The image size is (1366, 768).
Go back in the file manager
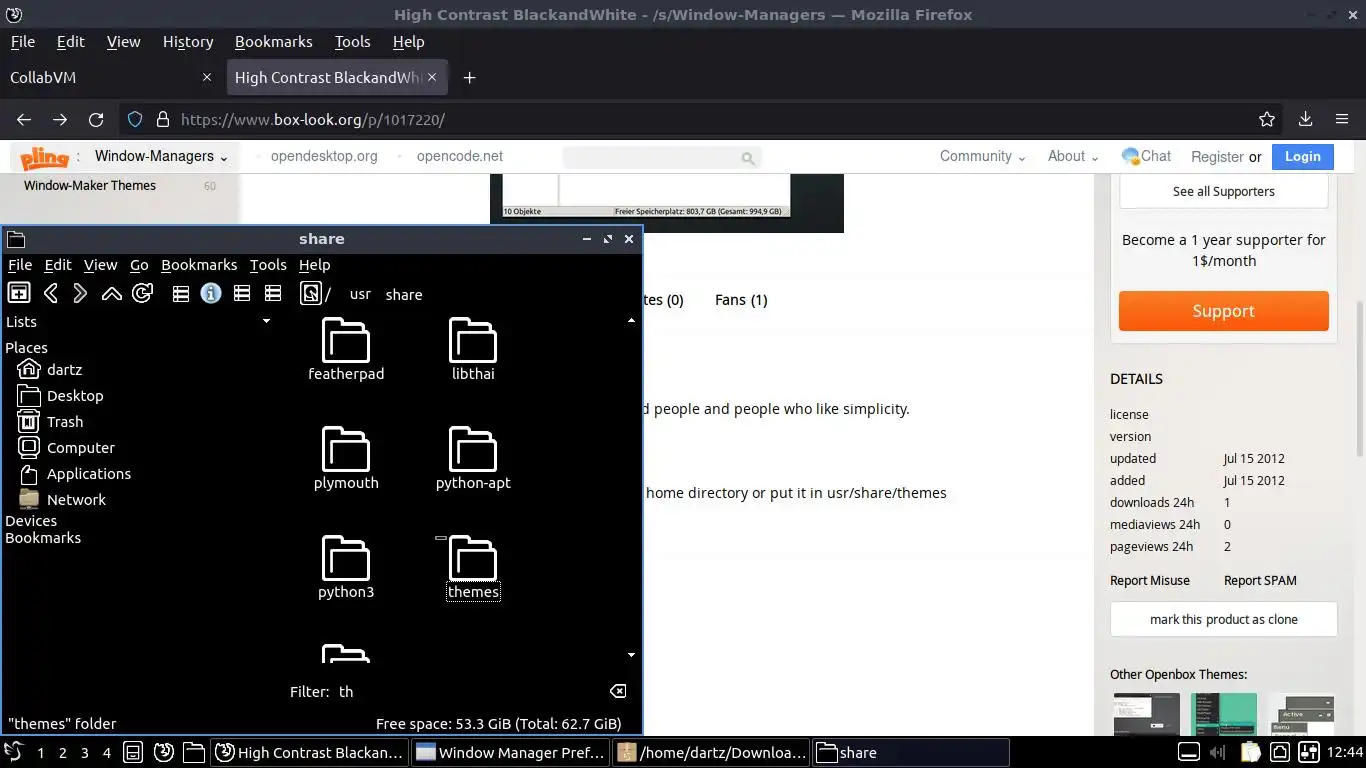coord(51,293)
